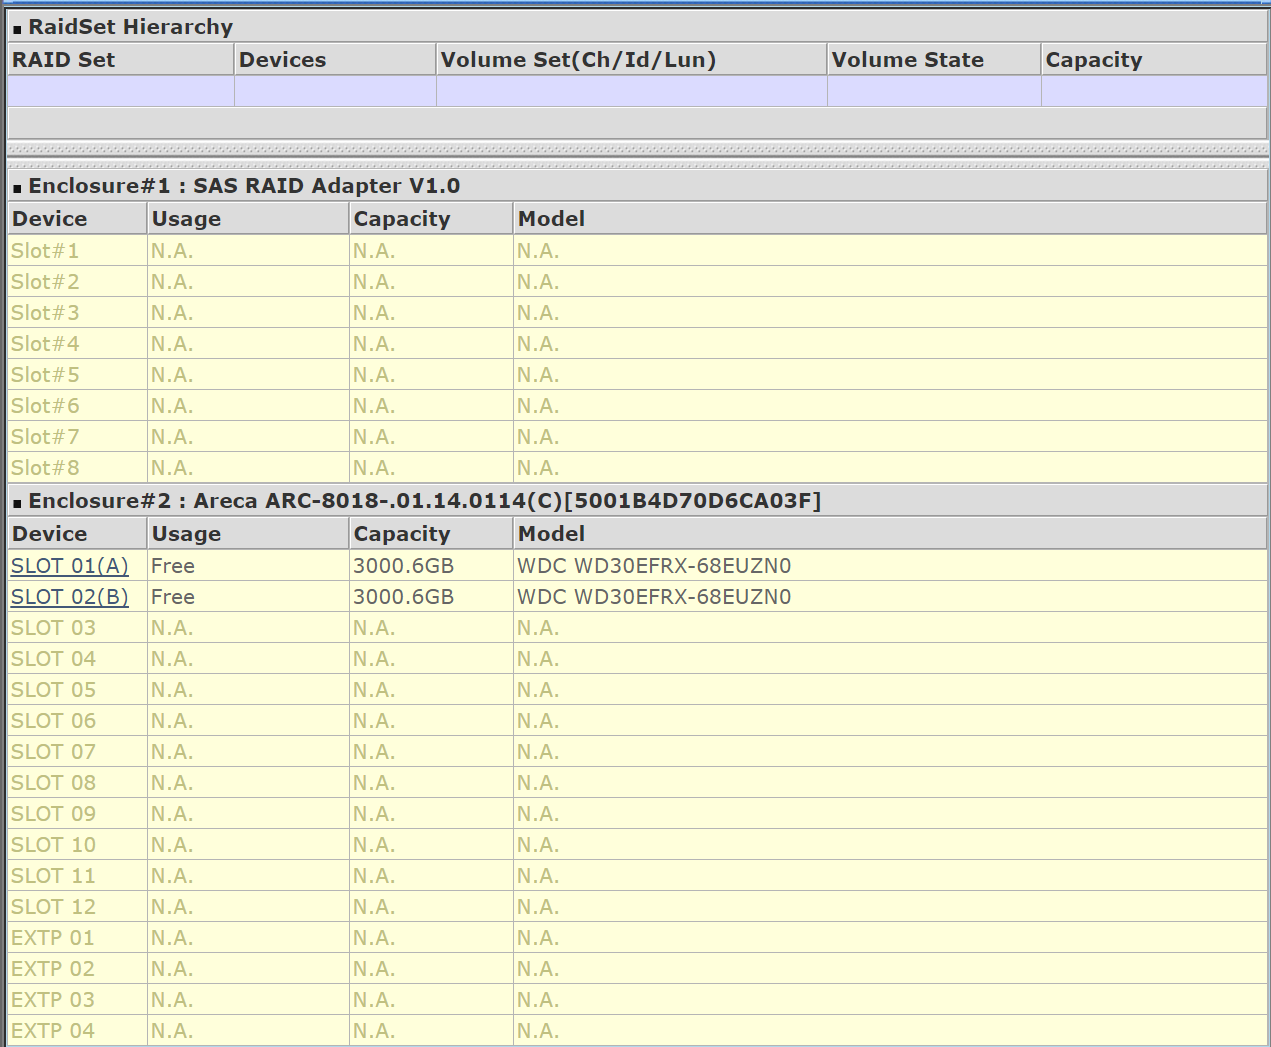The width and height of the screenshot is (1271, 1047).
Task: Click the Volume State column header
Action: click(907, 60)
